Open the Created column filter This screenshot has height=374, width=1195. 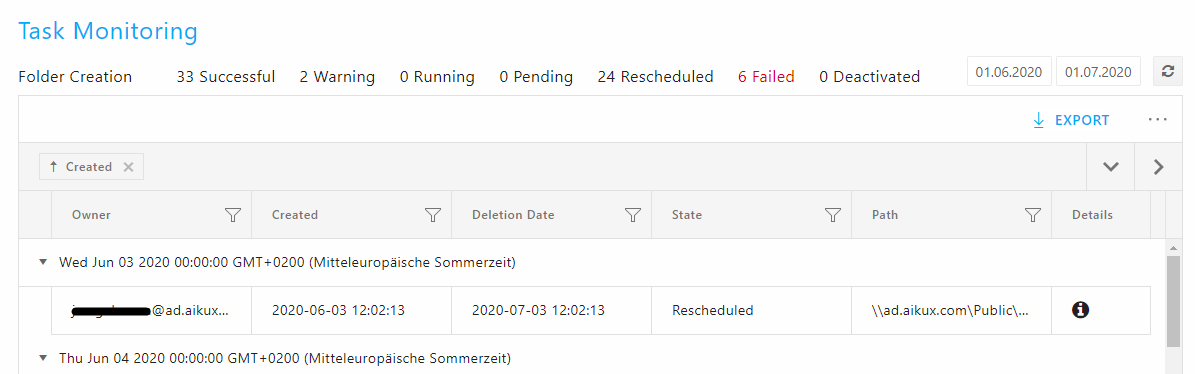[x=433, y=216]
